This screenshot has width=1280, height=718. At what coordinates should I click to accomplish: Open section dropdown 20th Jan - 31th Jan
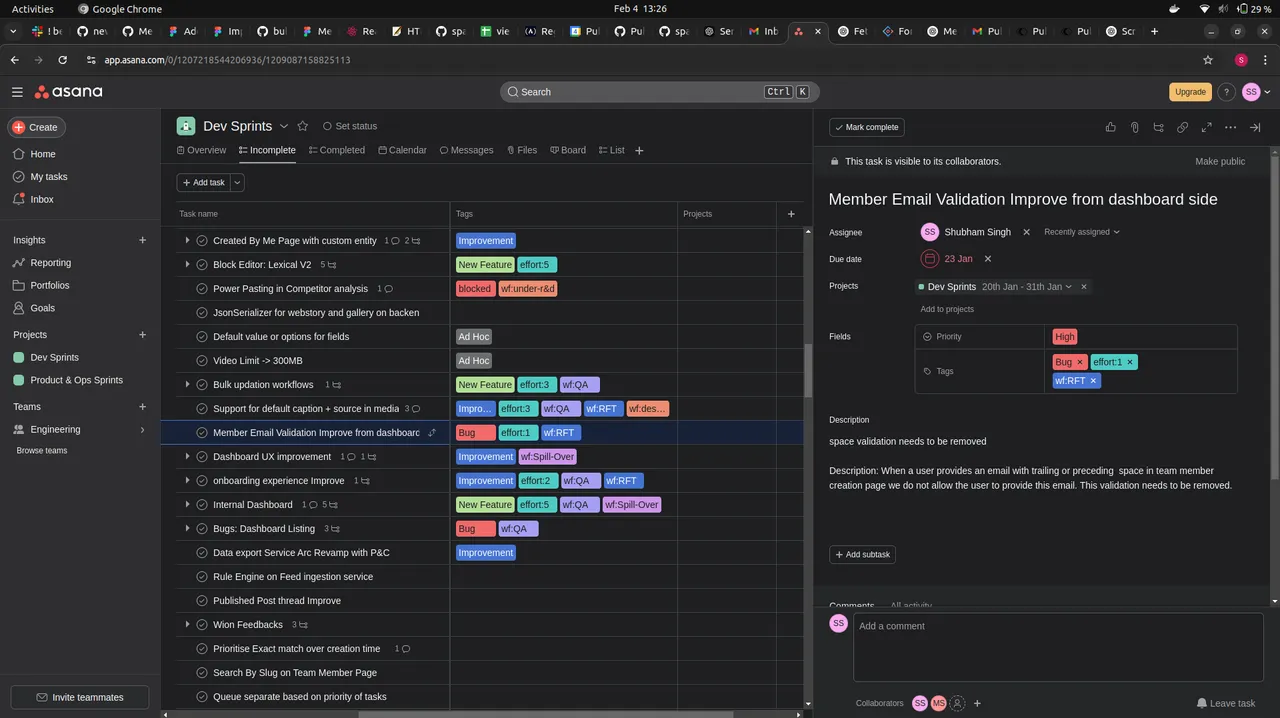tap(1027, 287)
